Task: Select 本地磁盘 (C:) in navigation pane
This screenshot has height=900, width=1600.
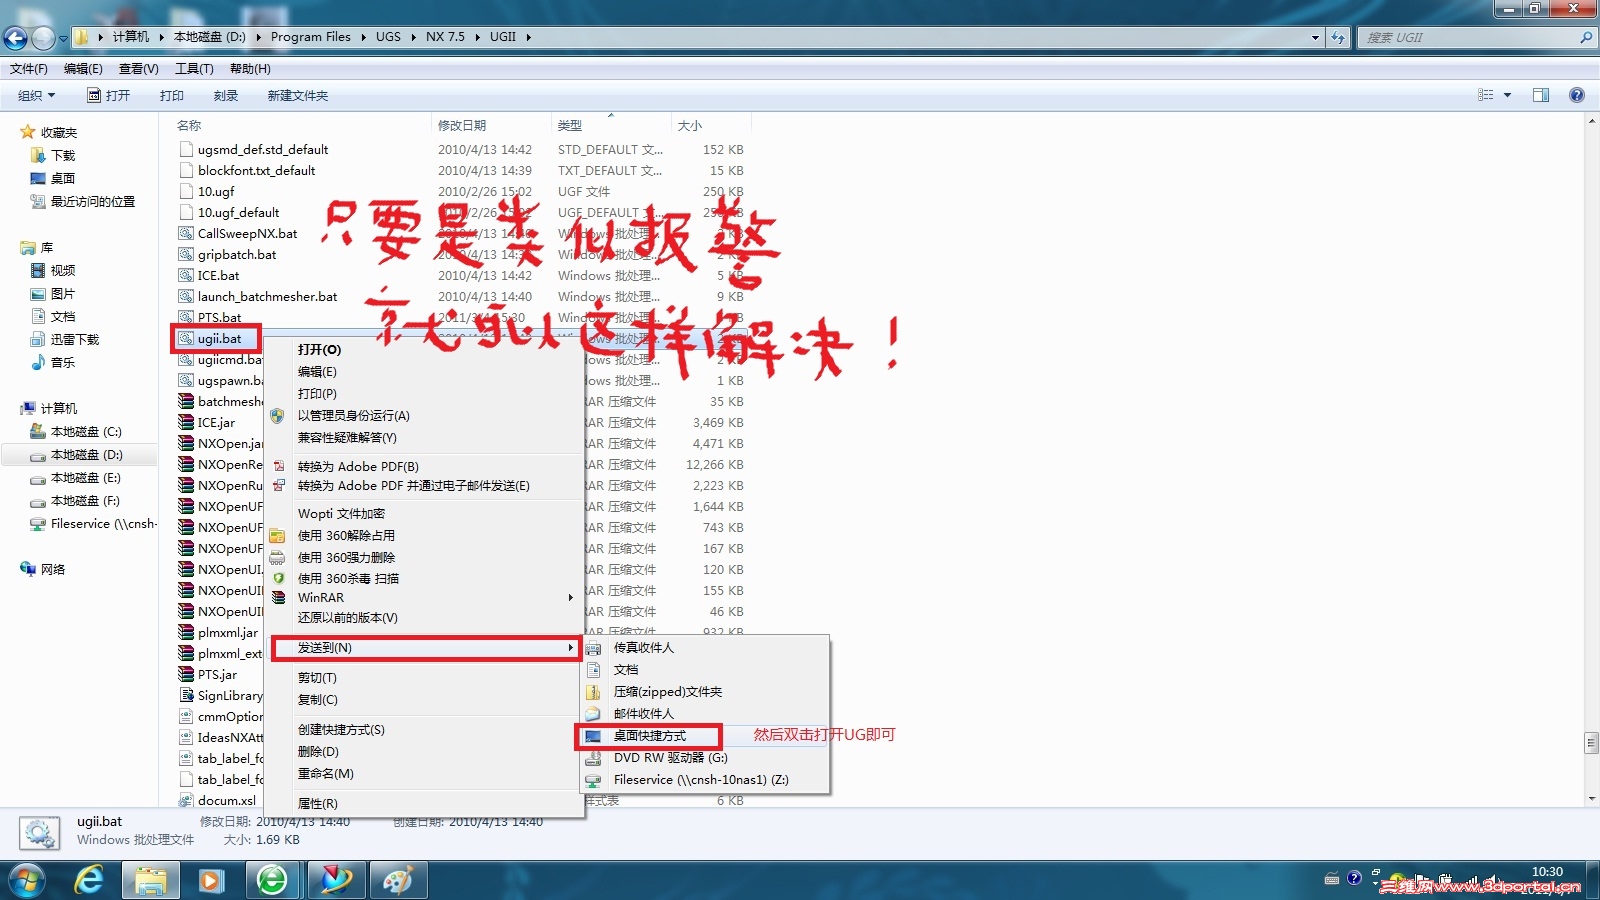Action: click(x=86, y=432)
